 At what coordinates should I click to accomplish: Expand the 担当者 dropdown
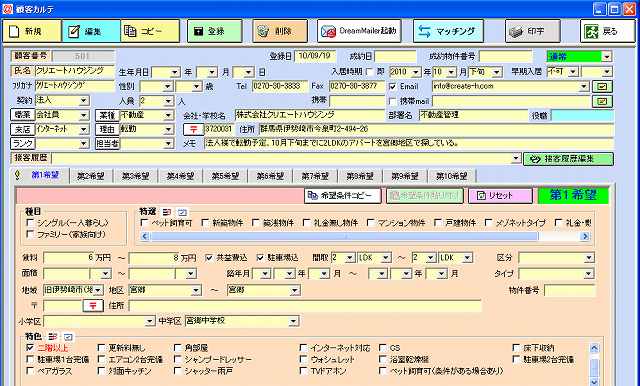168,144
